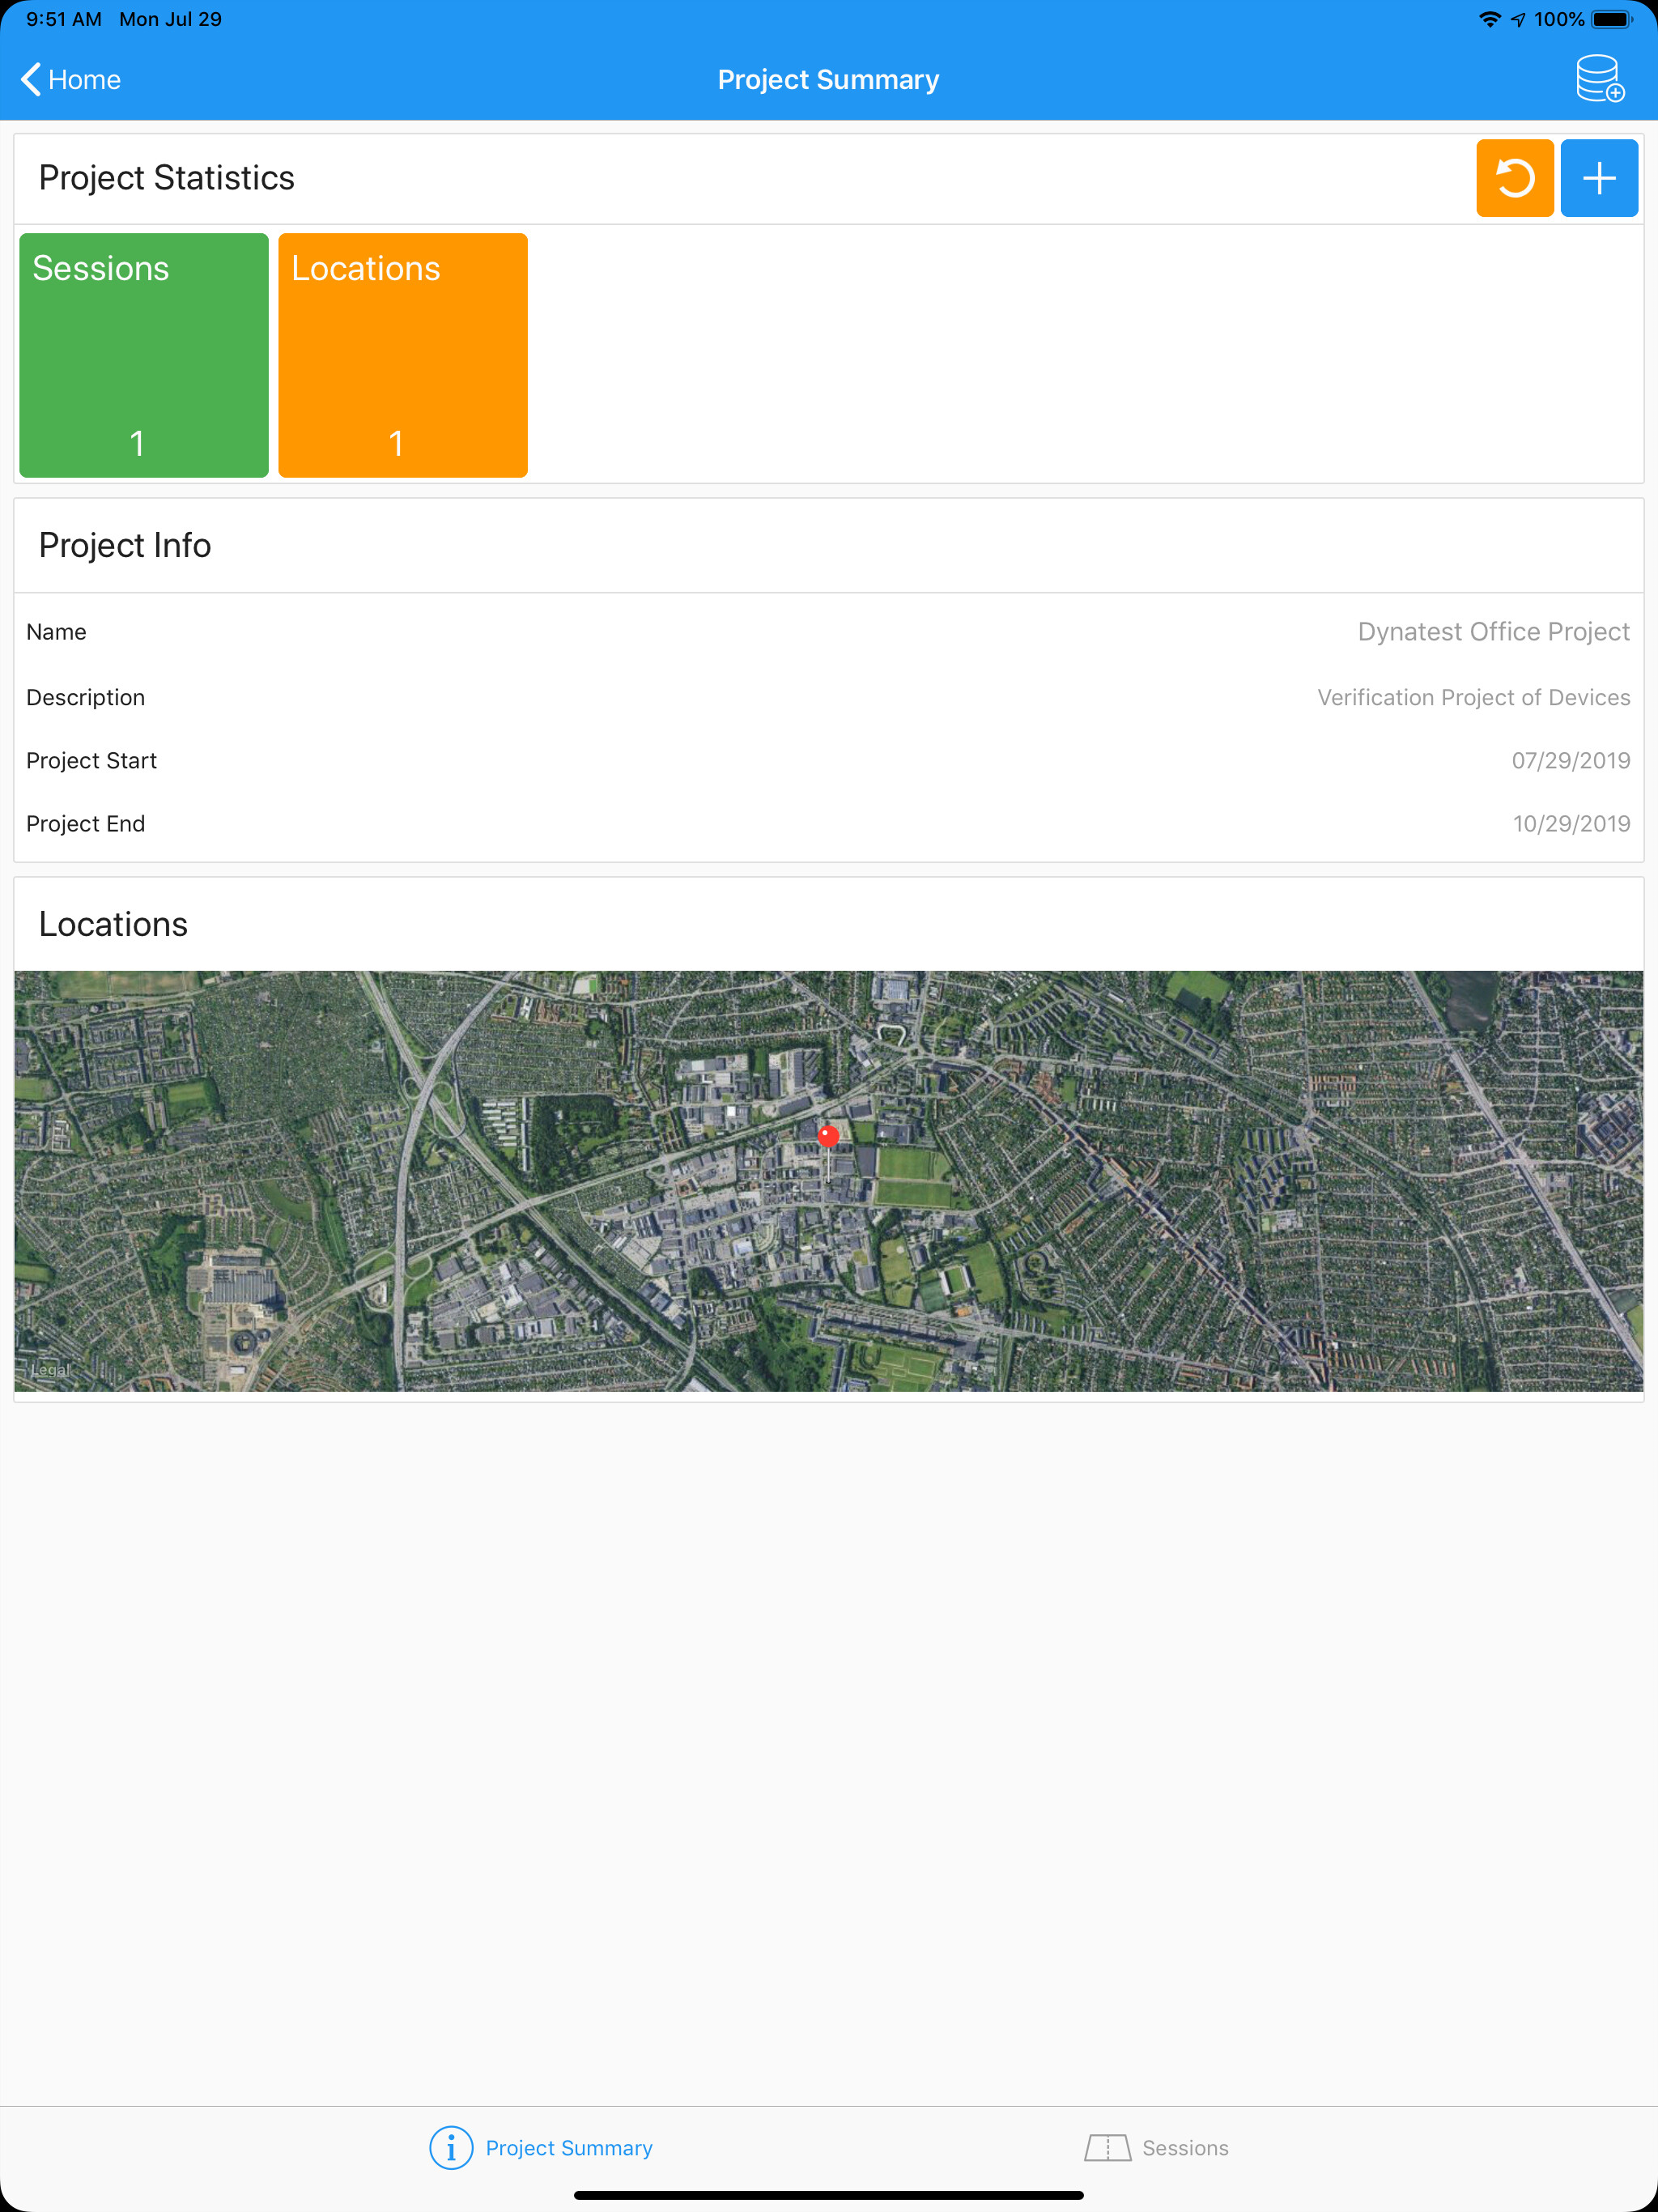Tap the 9:51 AM clock
Viewport: 1658px width, 2212px height.
pos(64,19)
